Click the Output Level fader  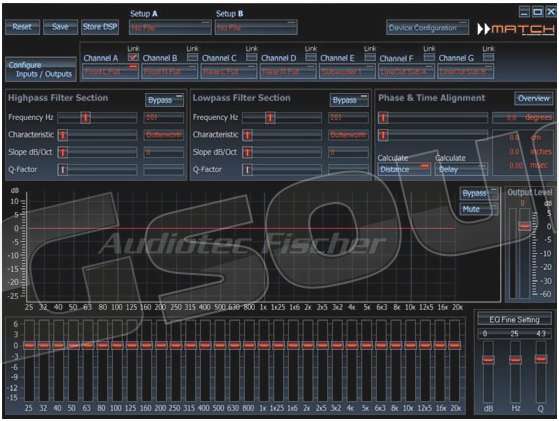click(x=524, y=226)
